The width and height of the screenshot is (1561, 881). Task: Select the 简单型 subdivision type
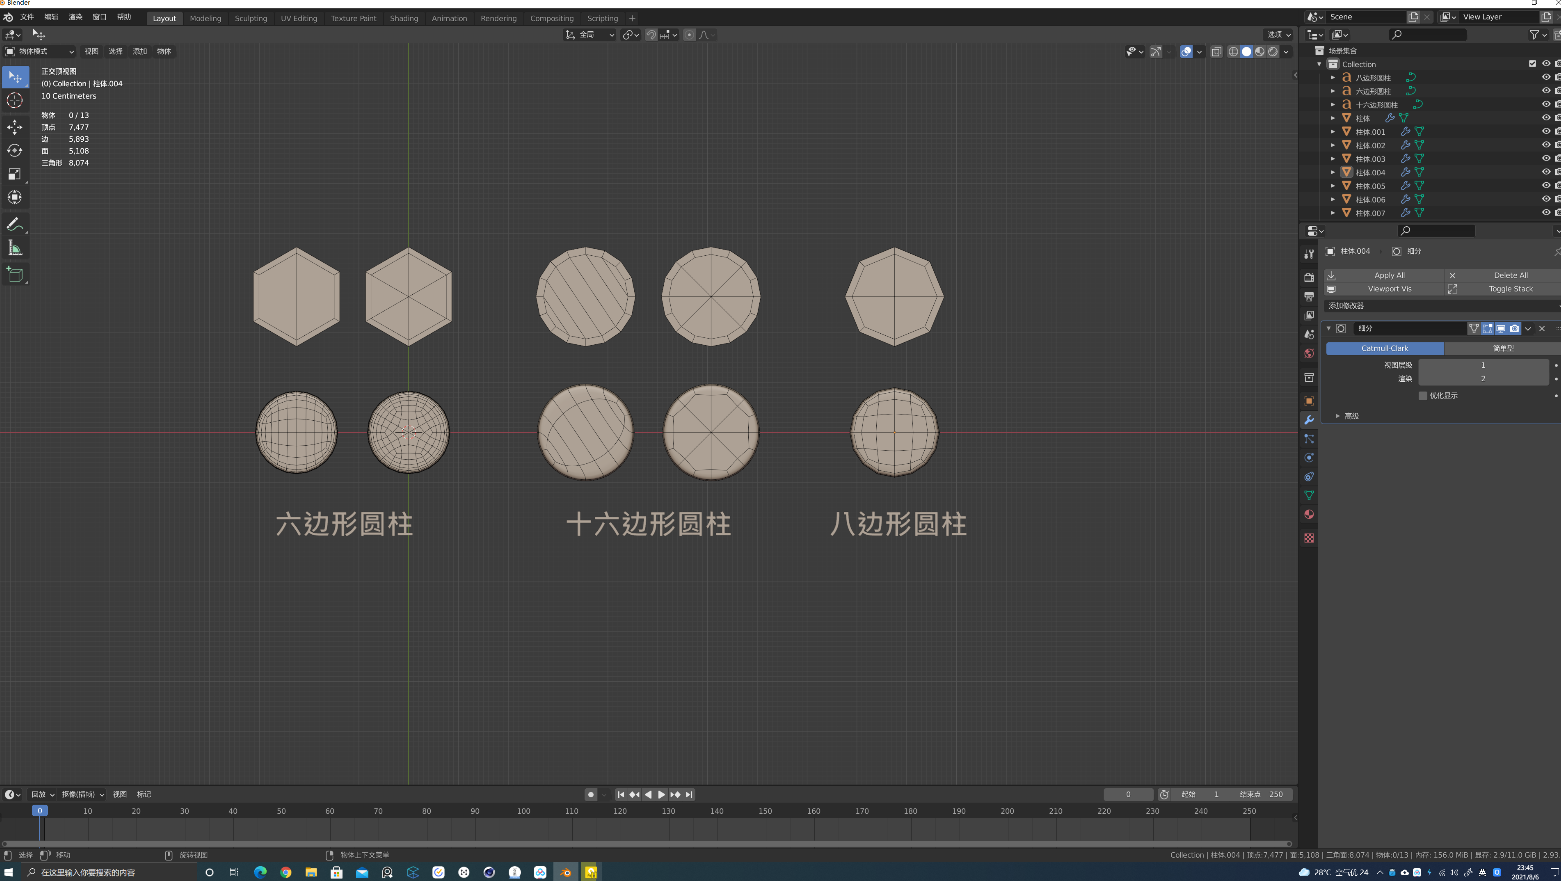point(1502,348)
